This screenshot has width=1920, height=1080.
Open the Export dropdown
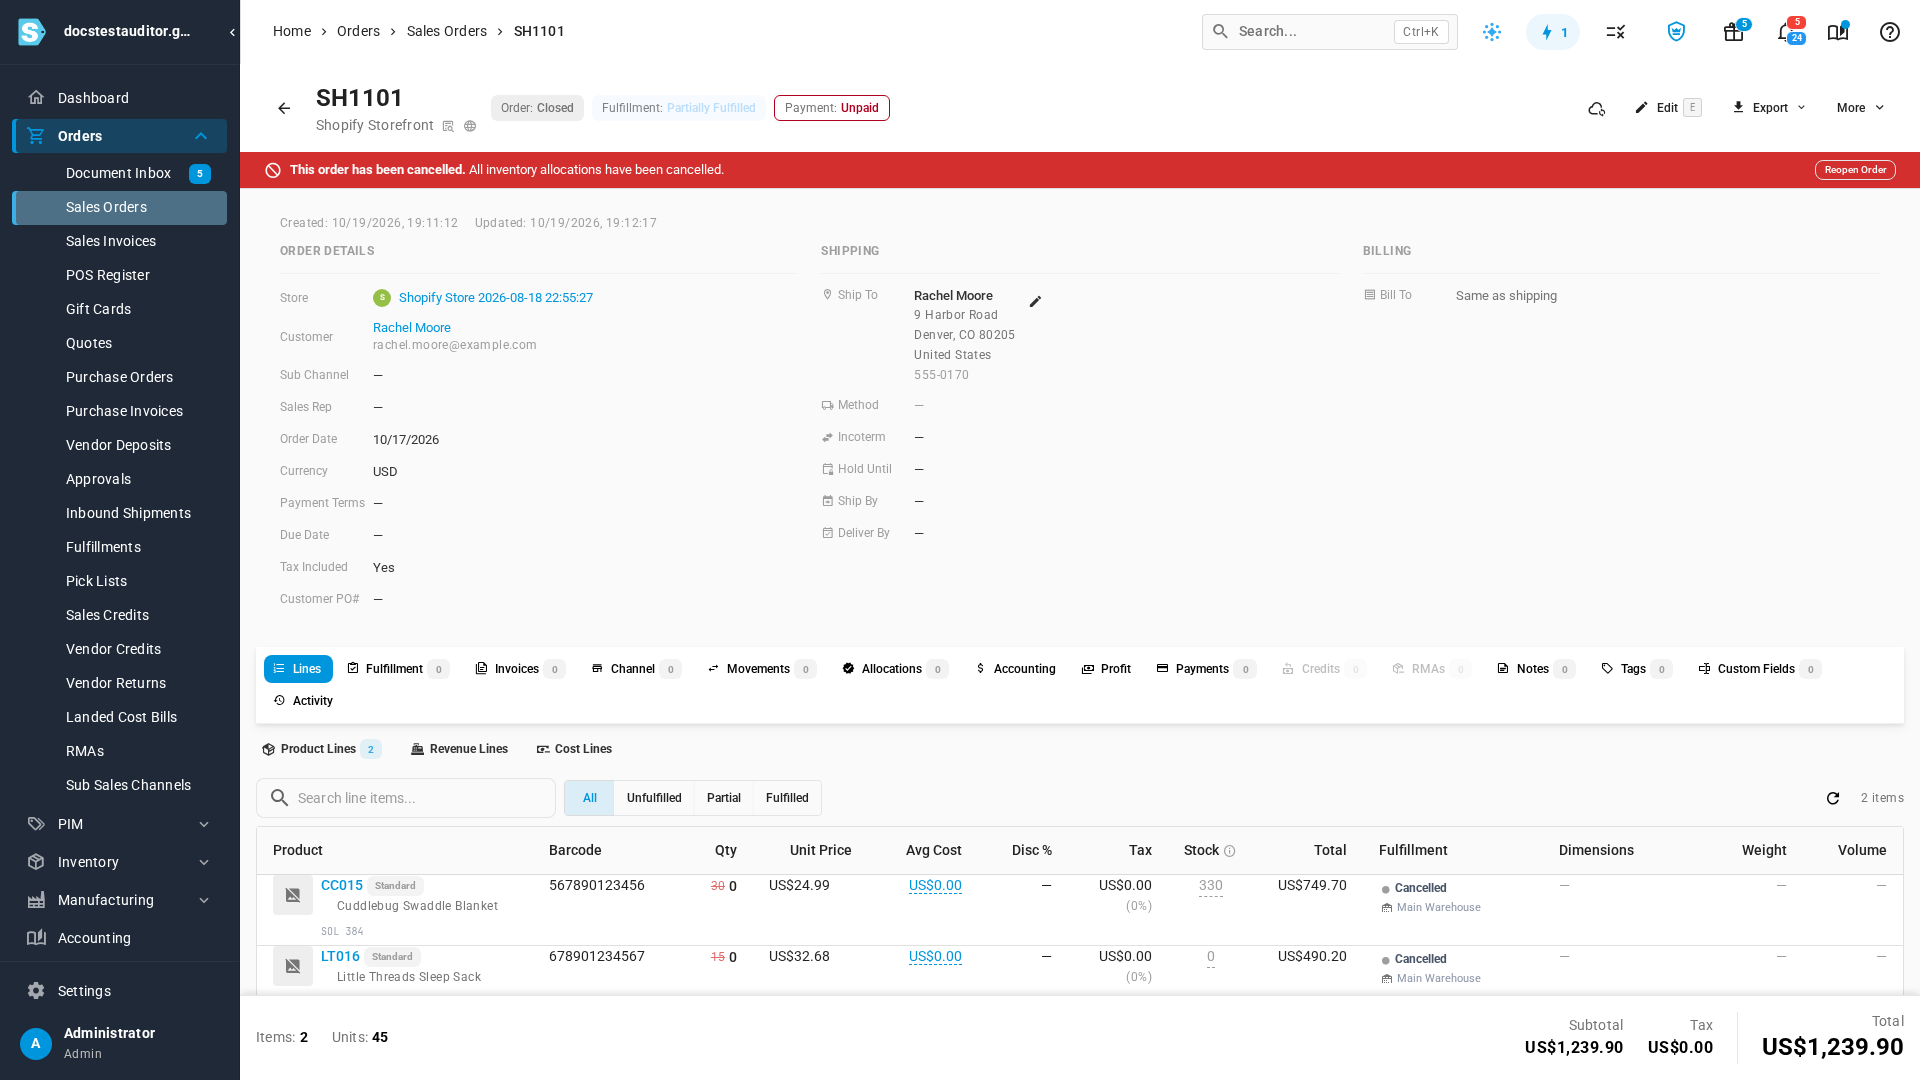tap(1769, 108)
